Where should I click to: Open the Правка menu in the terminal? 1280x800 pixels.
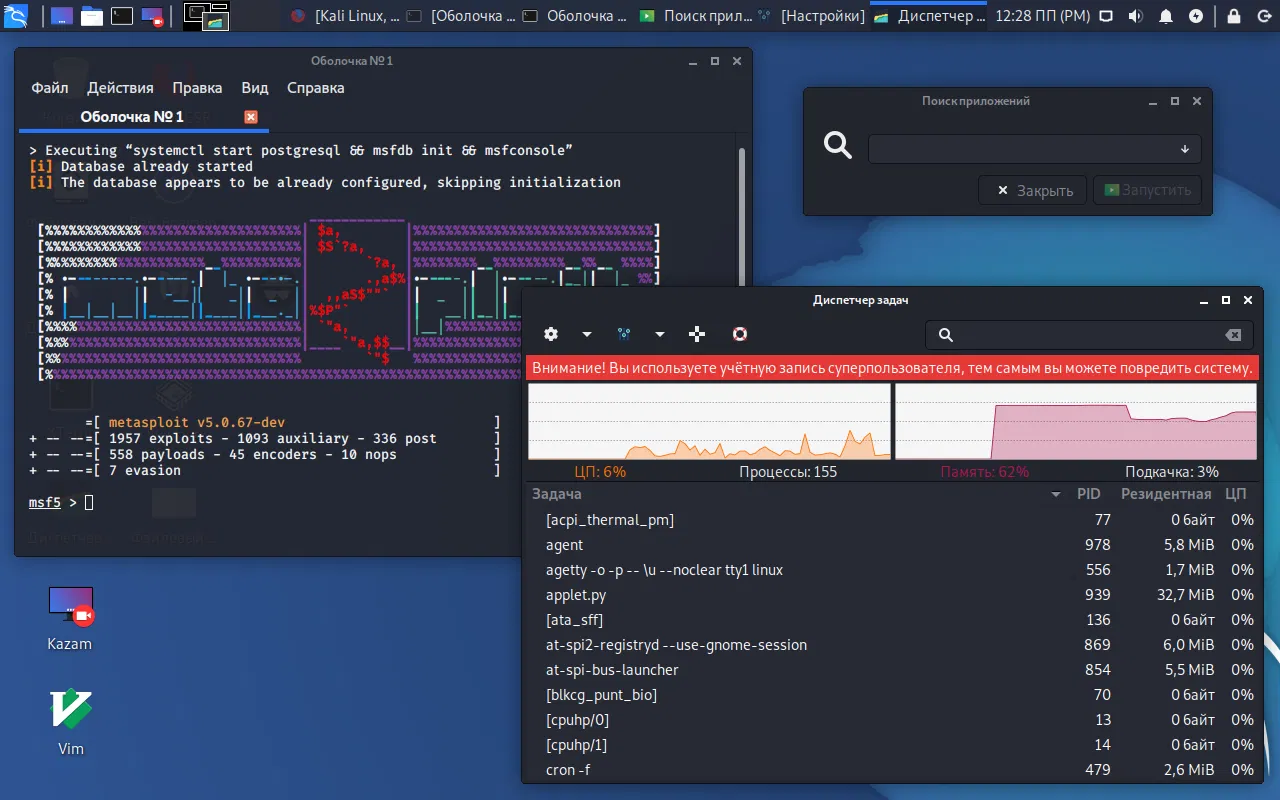(197, 88)
